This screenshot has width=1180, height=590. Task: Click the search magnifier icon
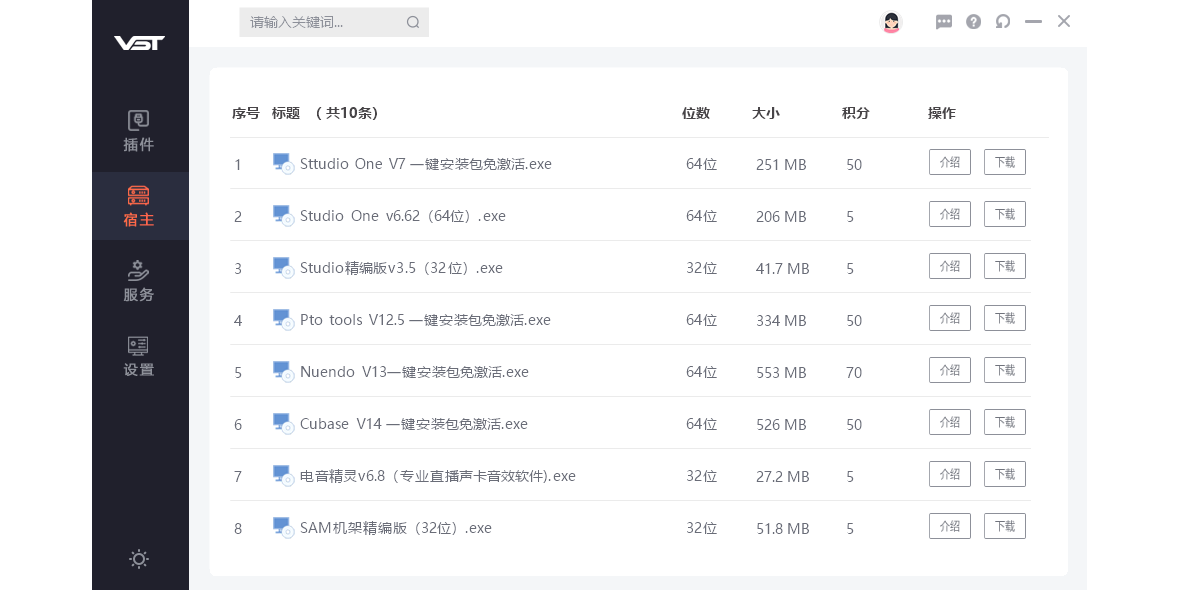coord(413,22)
